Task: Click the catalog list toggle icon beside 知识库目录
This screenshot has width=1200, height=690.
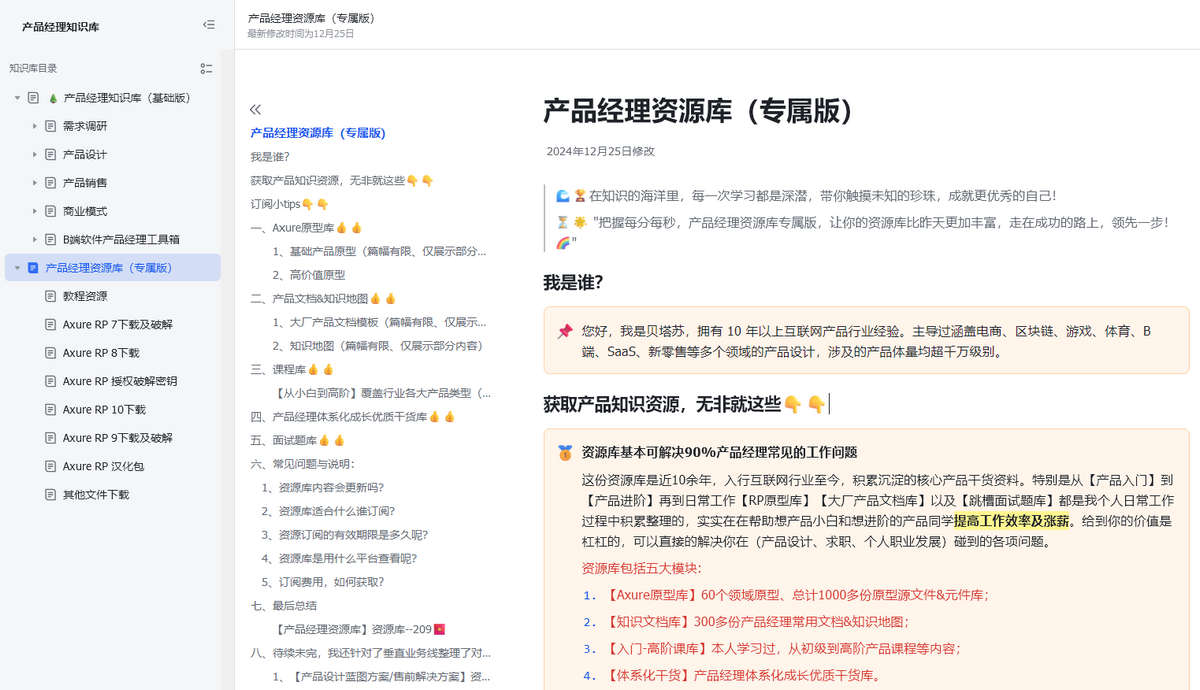Action: pos(206,68)
